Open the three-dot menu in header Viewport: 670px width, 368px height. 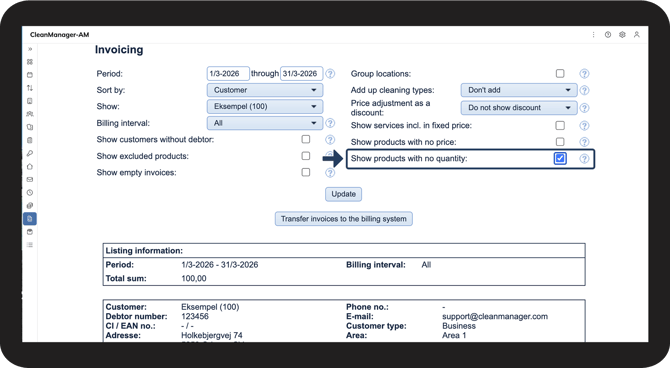[x=593, y=35]
